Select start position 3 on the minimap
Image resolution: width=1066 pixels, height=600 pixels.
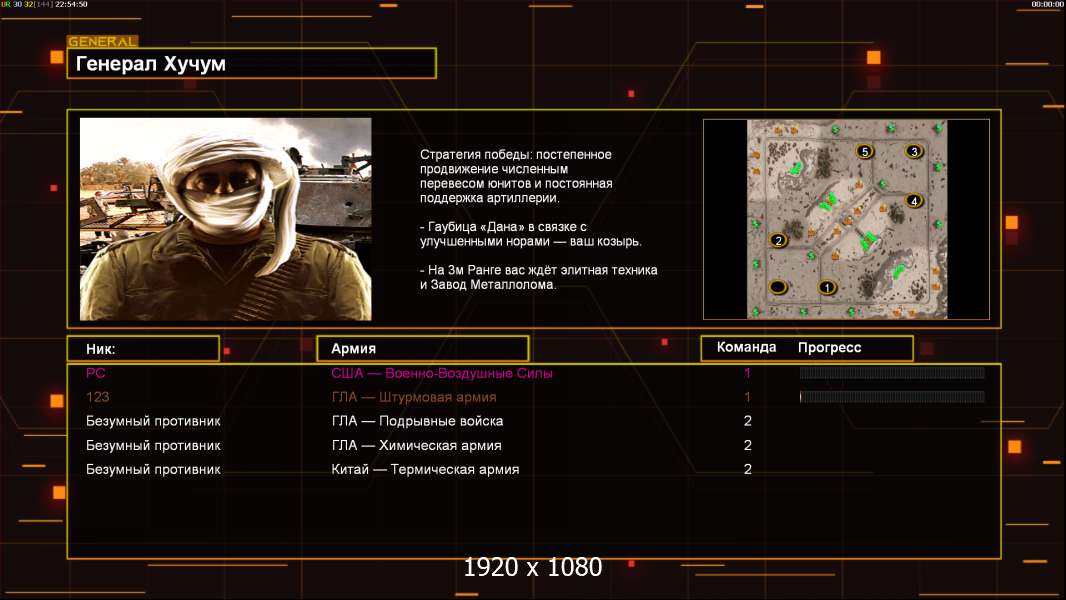point(914,151)
